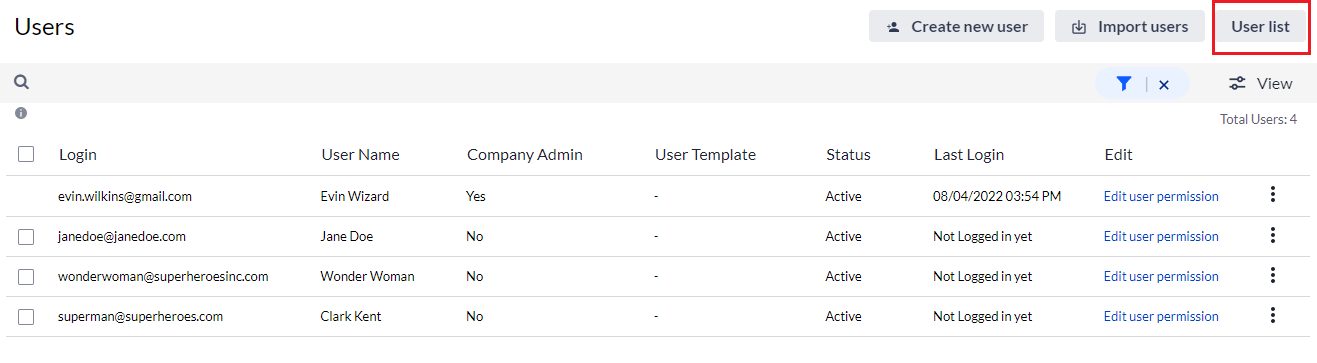
Task: Edit user permission for Evin Wizard
Action: click(1161, 196)
